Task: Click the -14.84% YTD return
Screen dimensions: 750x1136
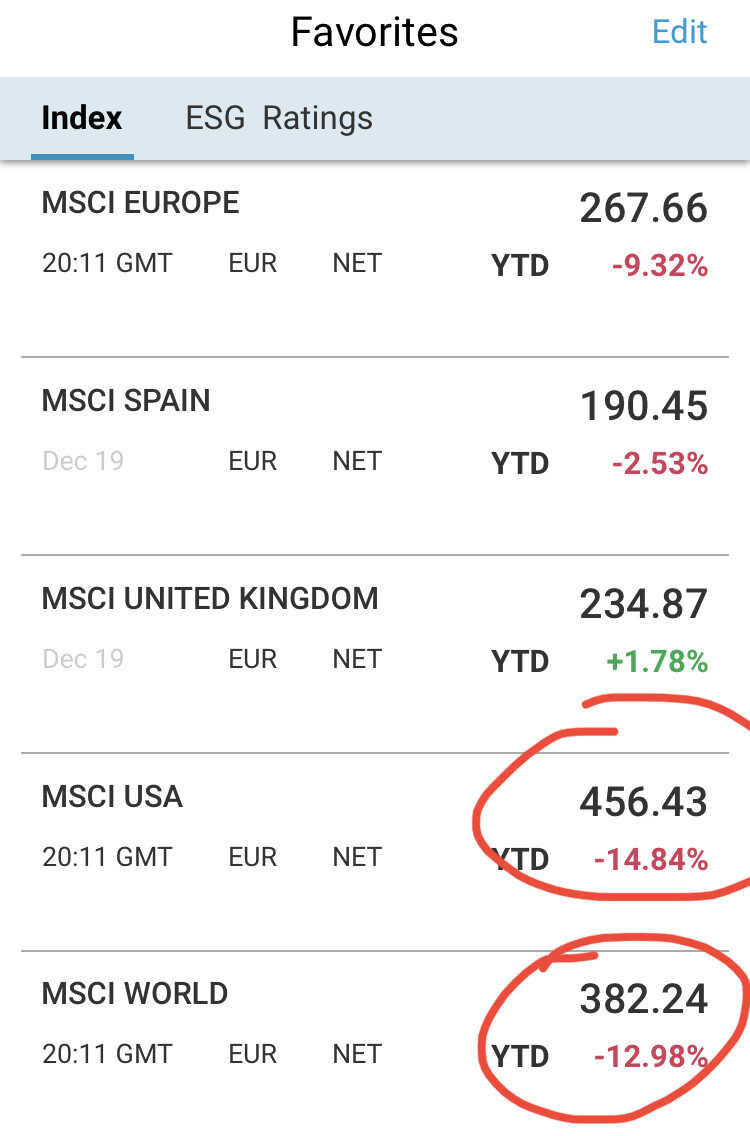Action: (653, 859)
